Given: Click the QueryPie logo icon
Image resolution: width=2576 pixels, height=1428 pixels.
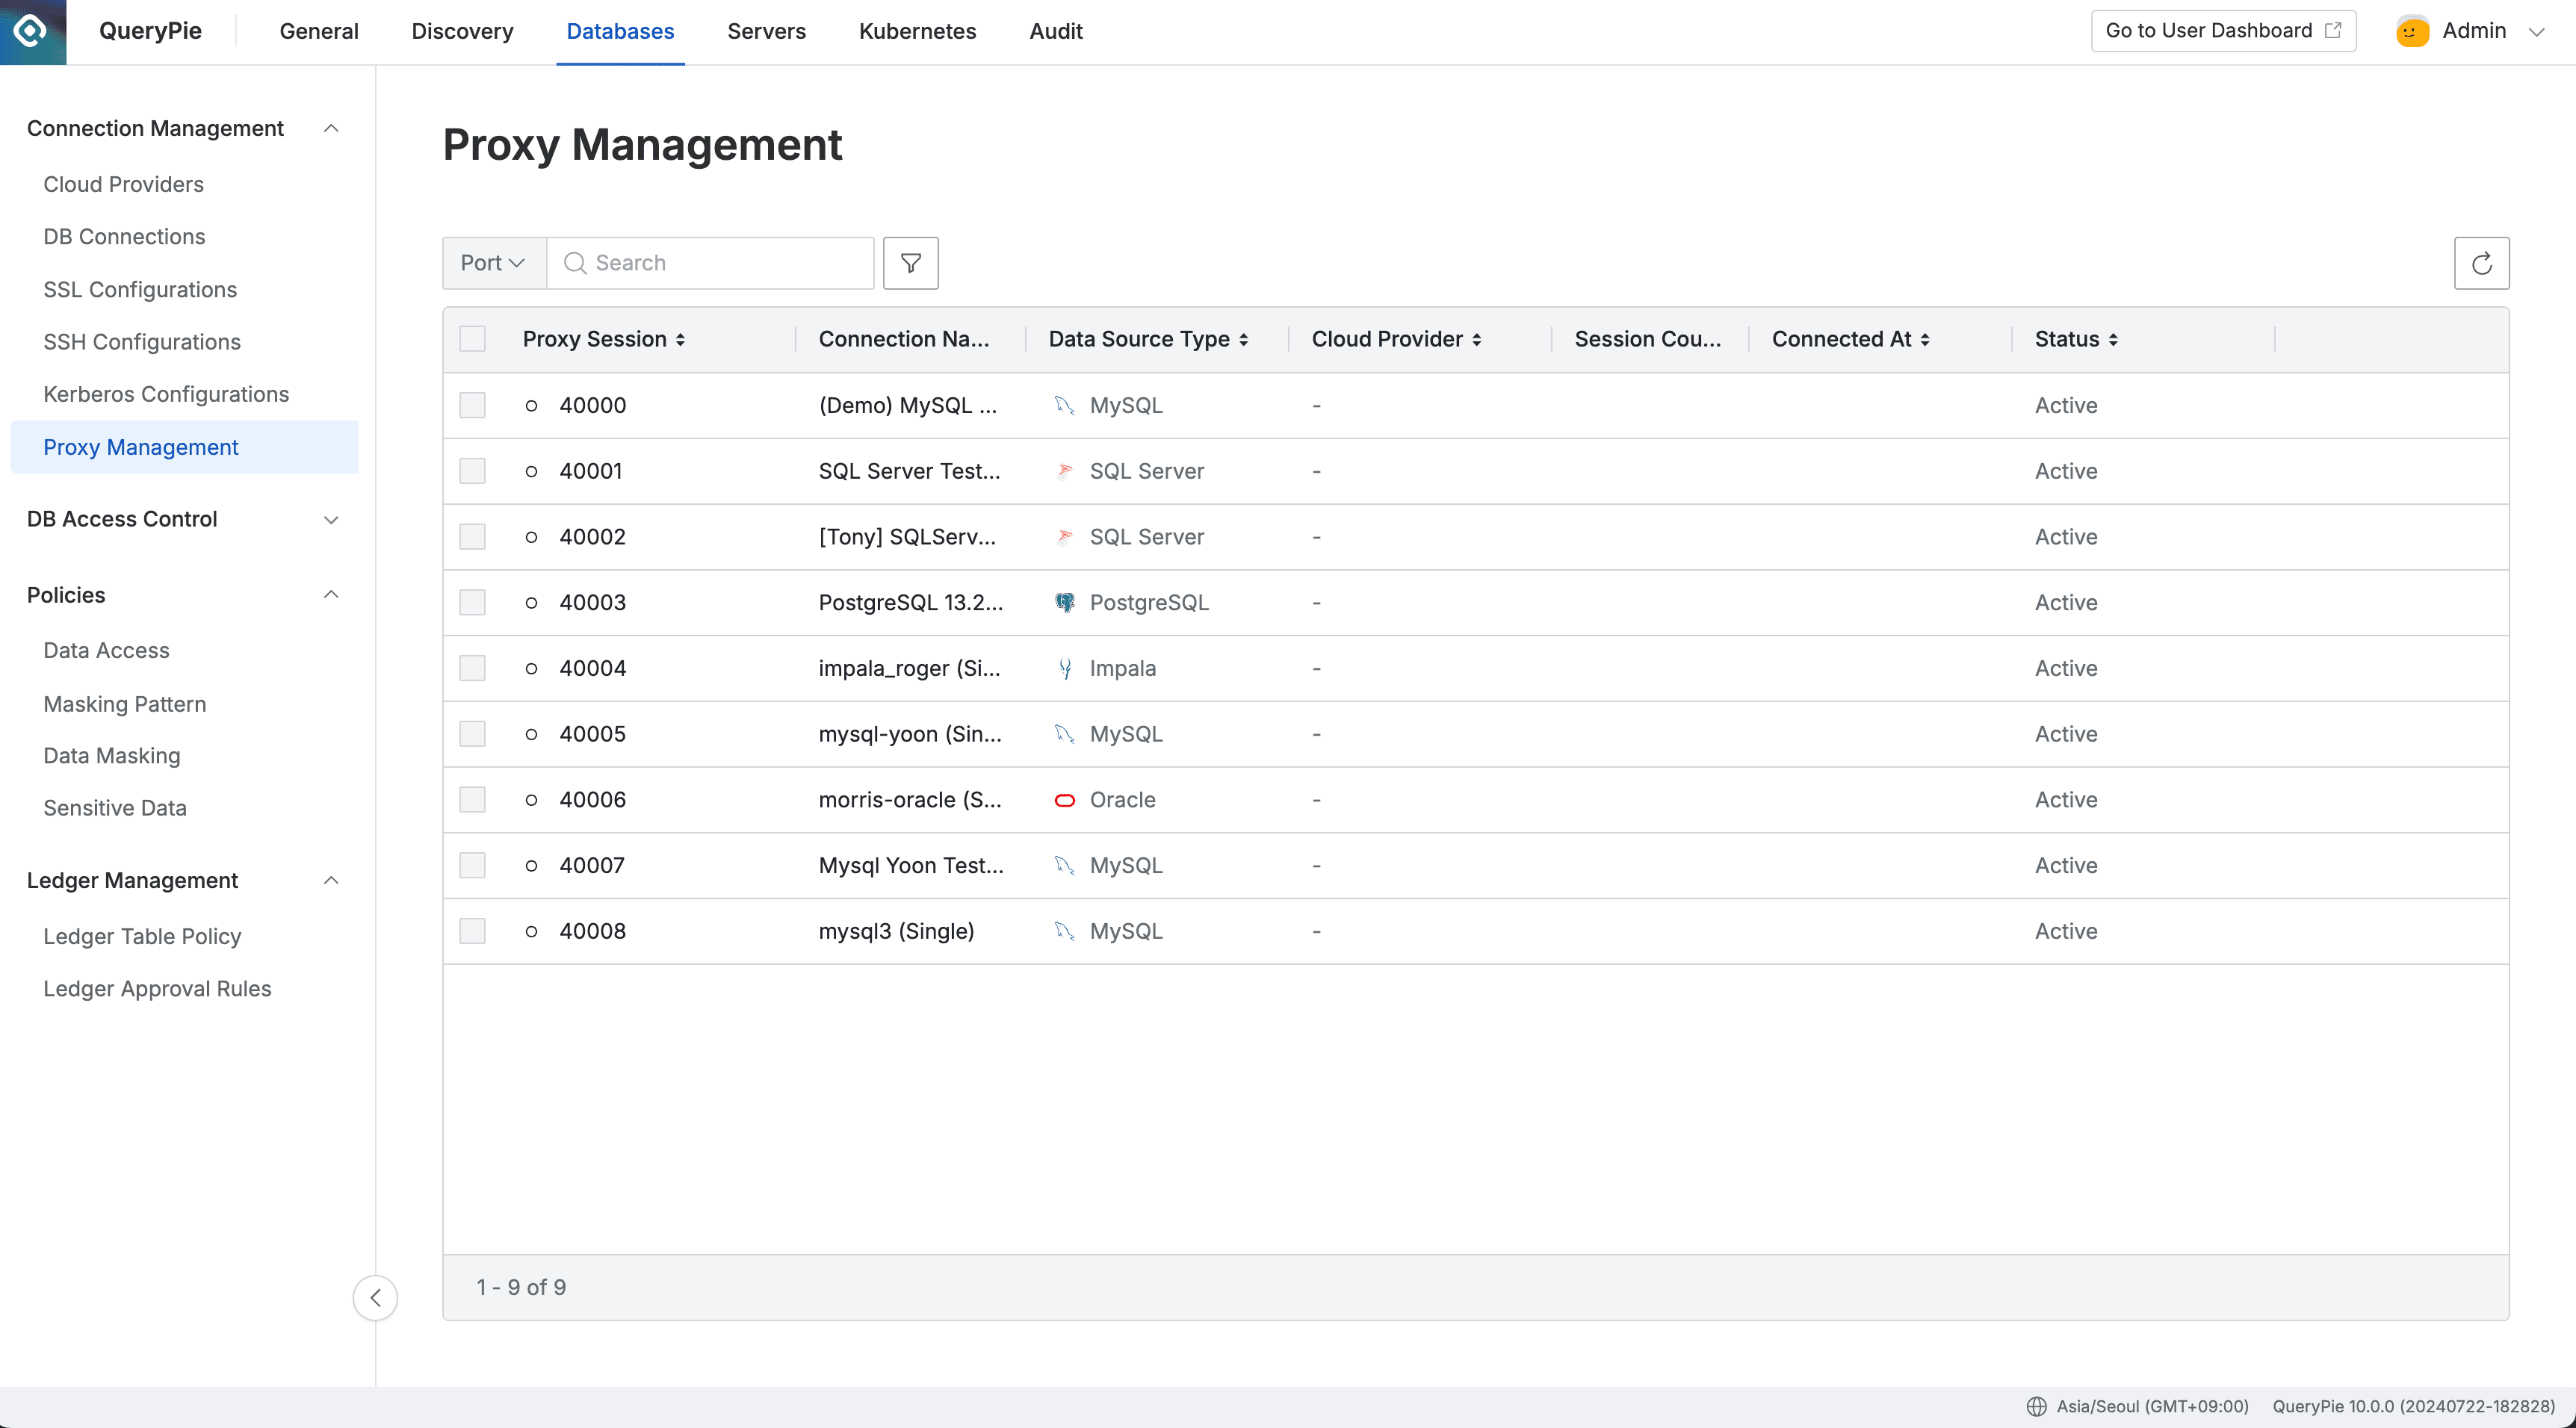Looking at the screenshot, I should click(x=31, y=31).
